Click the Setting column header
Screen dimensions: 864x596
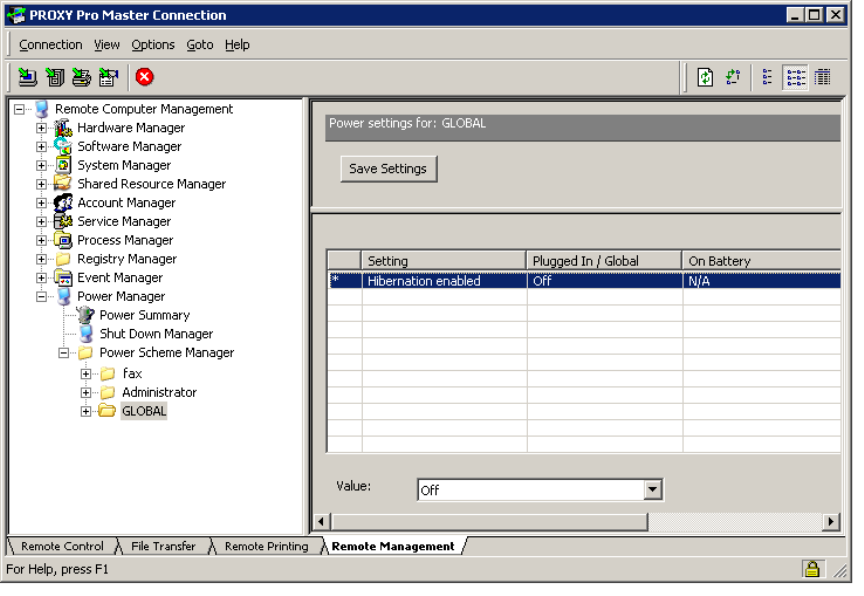pyautogui.click(x=443, y=261)
